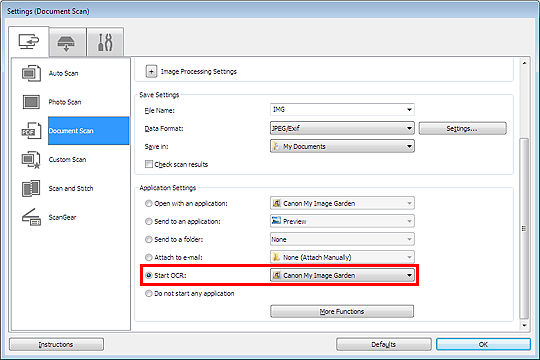Open the Save in dropdown
540x360 pixels.
pos(342,146)
